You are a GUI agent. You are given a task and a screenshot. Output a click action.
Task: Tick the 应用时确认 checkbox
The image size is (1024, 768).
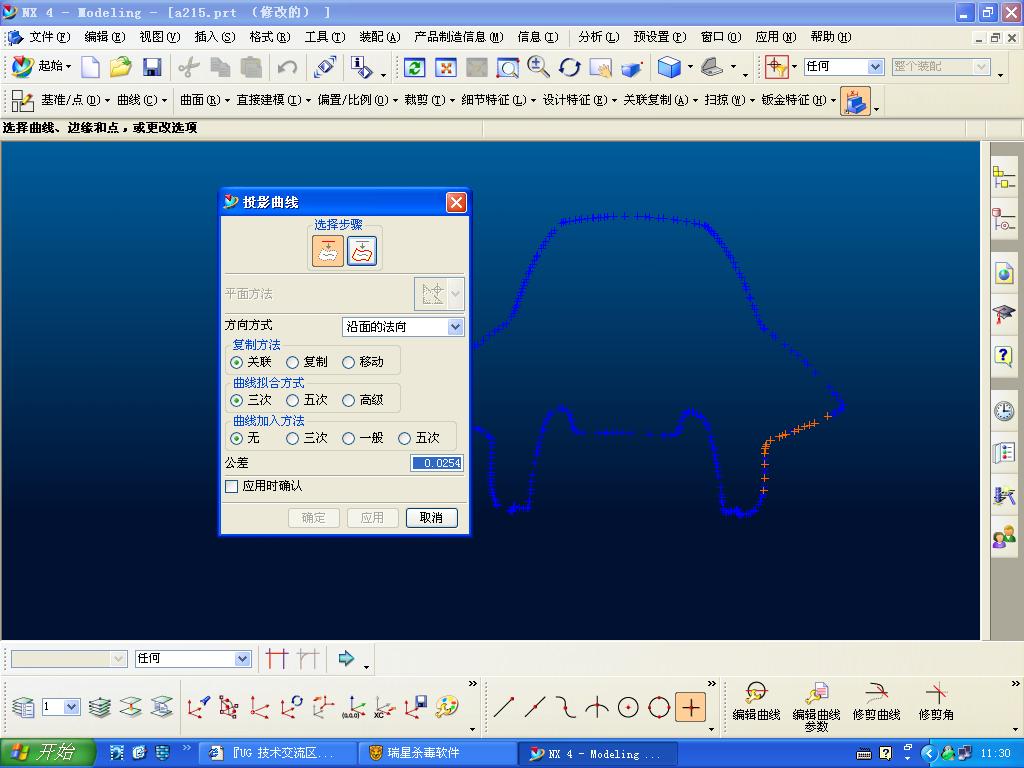(231, 486)
